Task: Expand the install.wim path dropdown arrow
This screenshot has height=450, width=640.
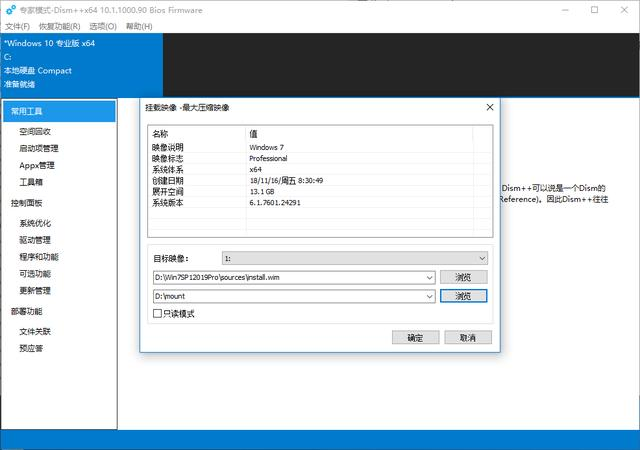Action: pyautogui.click(x=429, y=278)
